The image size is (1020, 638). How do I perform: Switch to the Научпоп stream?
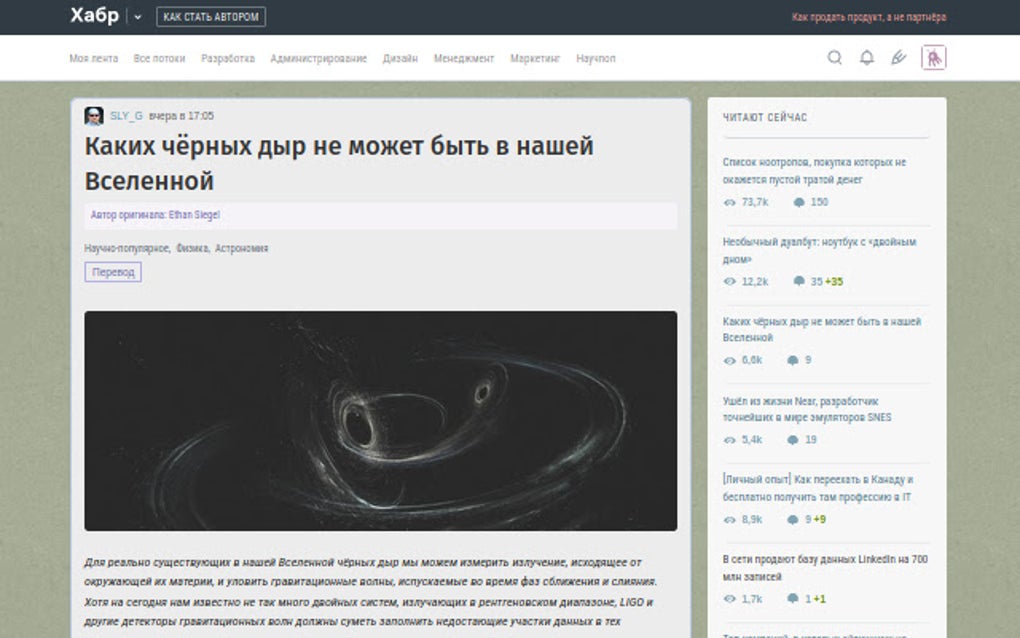[595, 59]
